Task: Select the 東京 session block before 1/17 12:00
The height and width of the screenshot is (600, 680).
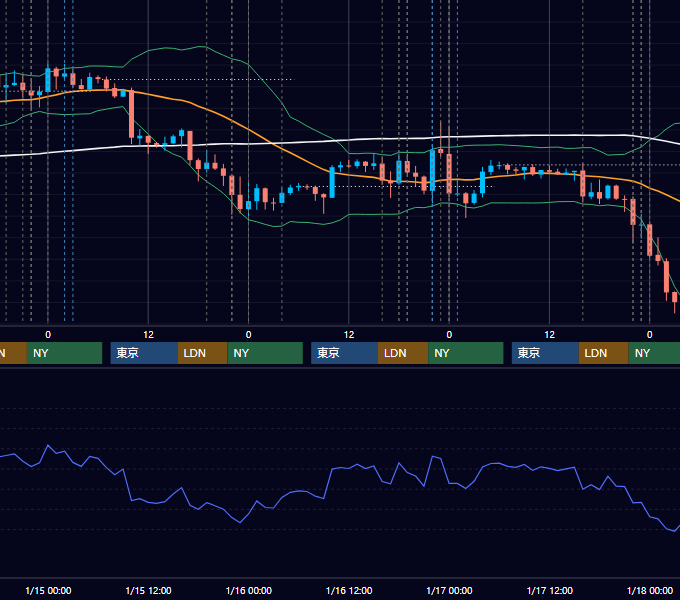Action: point(545,353)
